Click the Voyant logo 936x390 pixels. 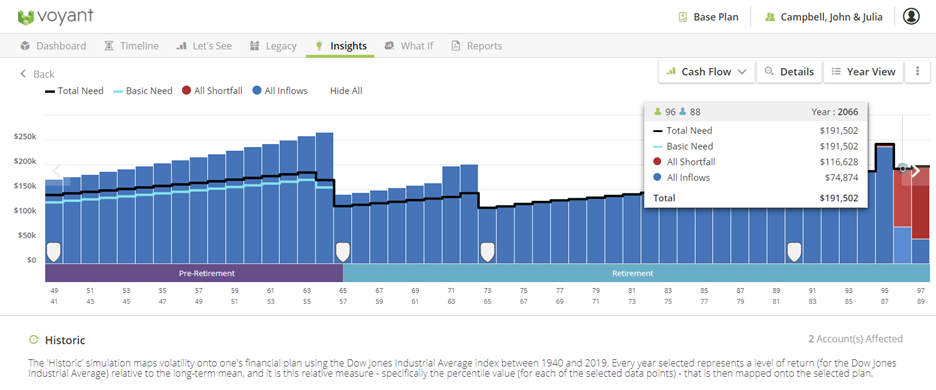[x=56, y=17]
